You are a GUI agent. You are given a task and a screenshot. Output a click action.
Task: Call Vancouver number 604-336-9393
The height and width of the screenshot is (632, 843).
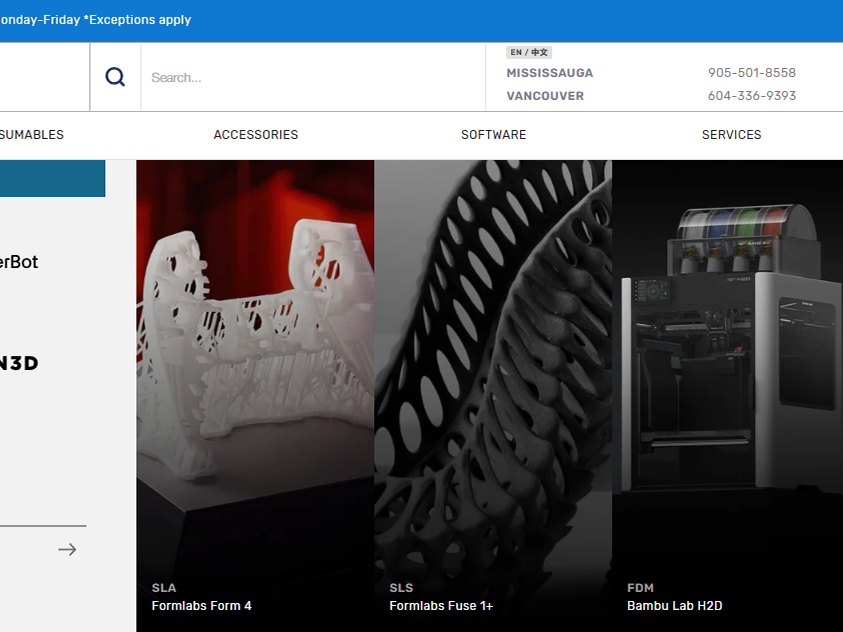752,96
